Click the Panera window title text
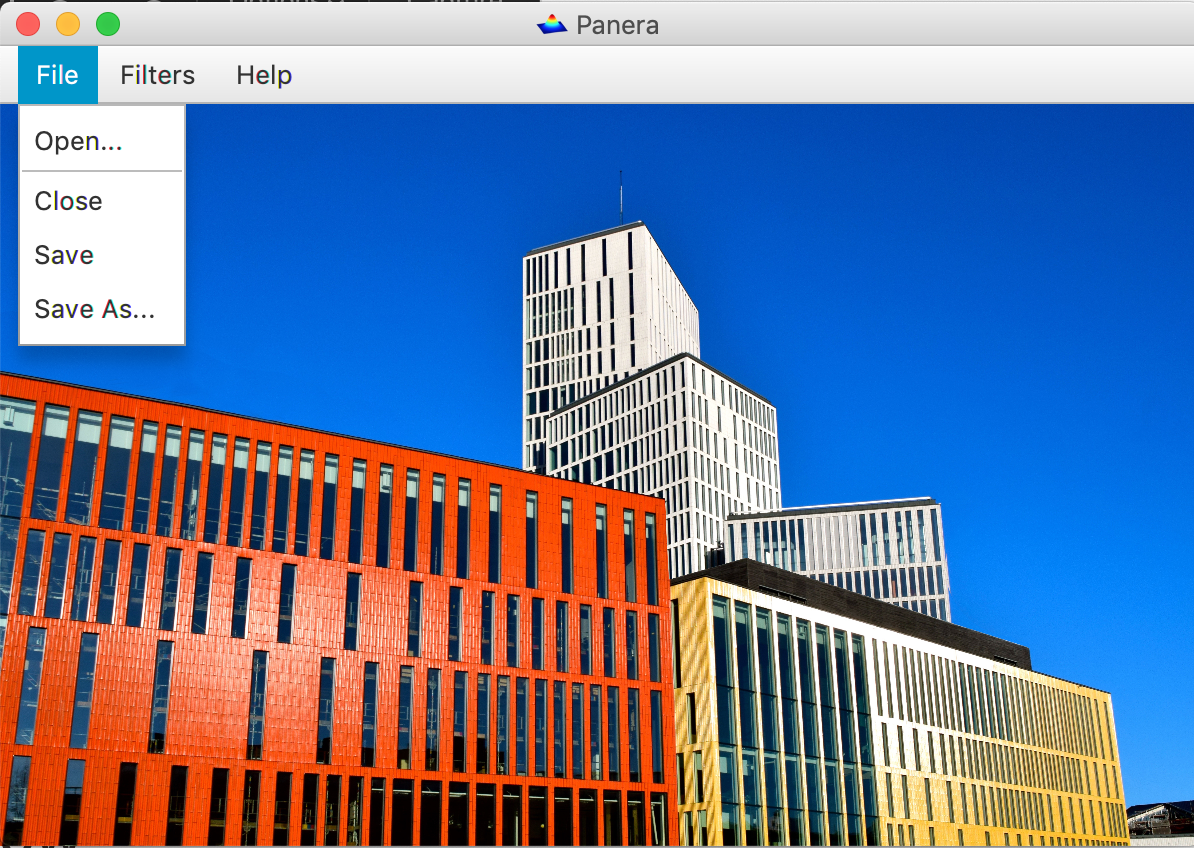1194x848 pixels. tap(617, 25)
